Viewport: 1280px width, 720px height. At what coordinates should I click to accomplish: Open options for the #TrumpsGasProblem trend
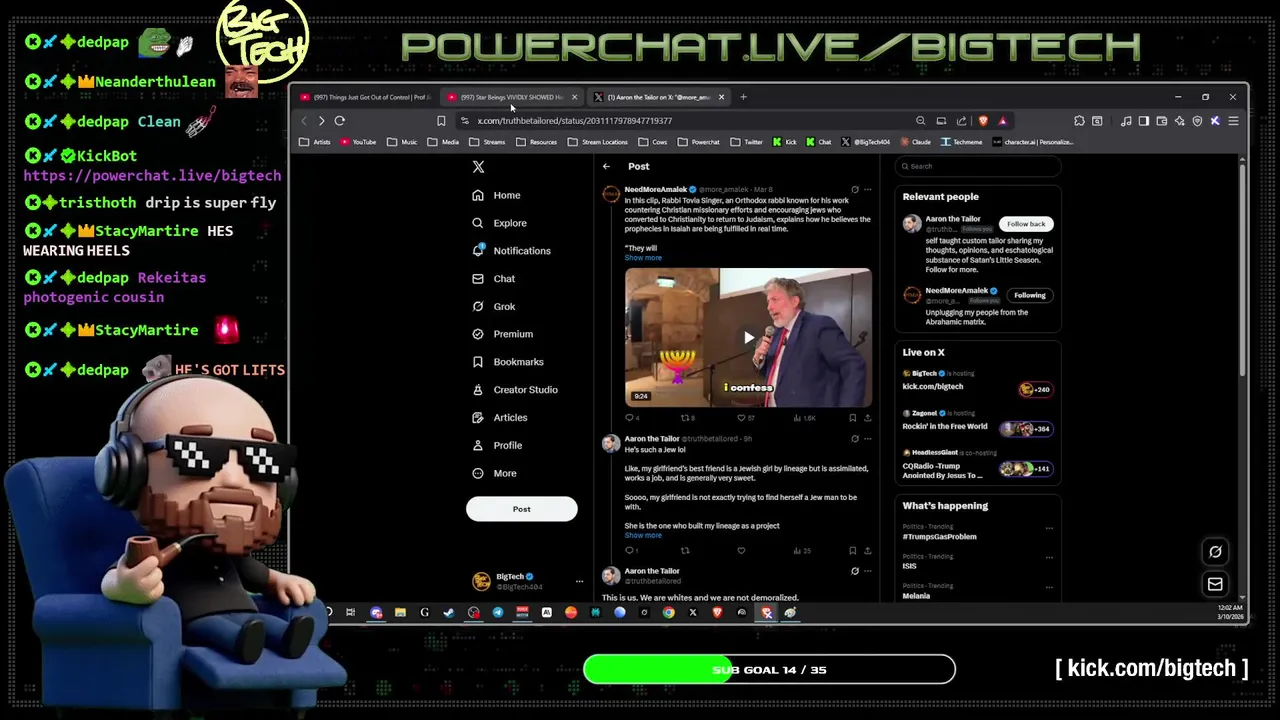[x=1049, y=528]
